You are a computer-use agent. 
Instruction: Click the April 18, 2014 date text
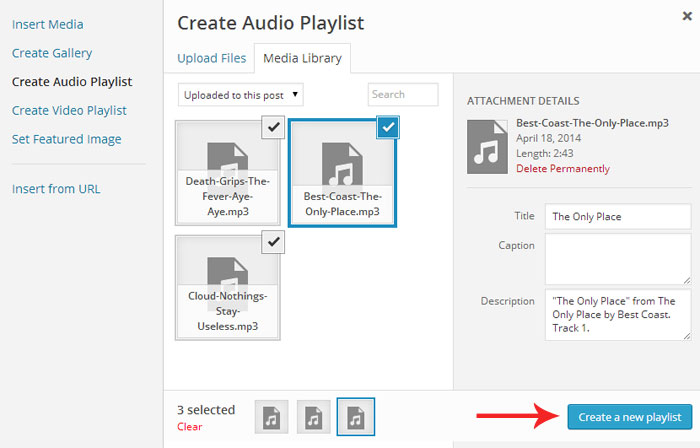549,138
